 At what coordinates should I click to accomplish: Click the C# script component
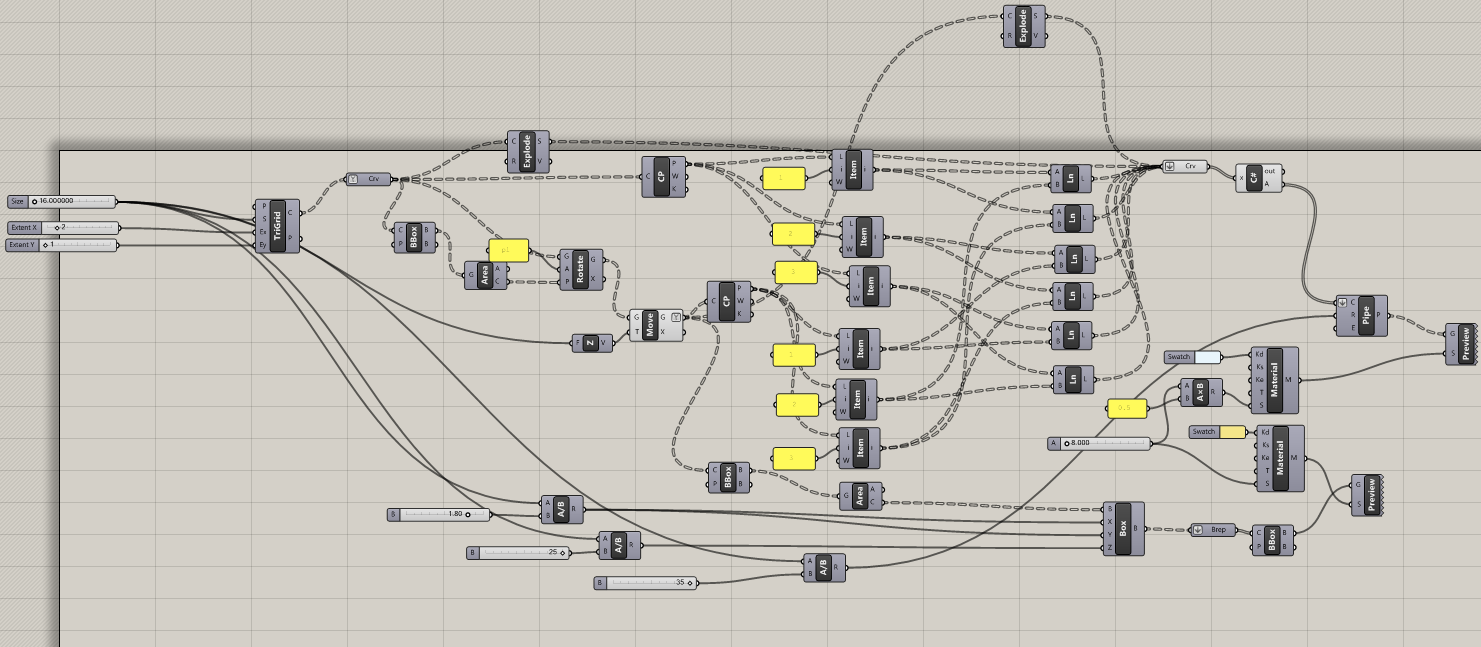coord(1253,177)
